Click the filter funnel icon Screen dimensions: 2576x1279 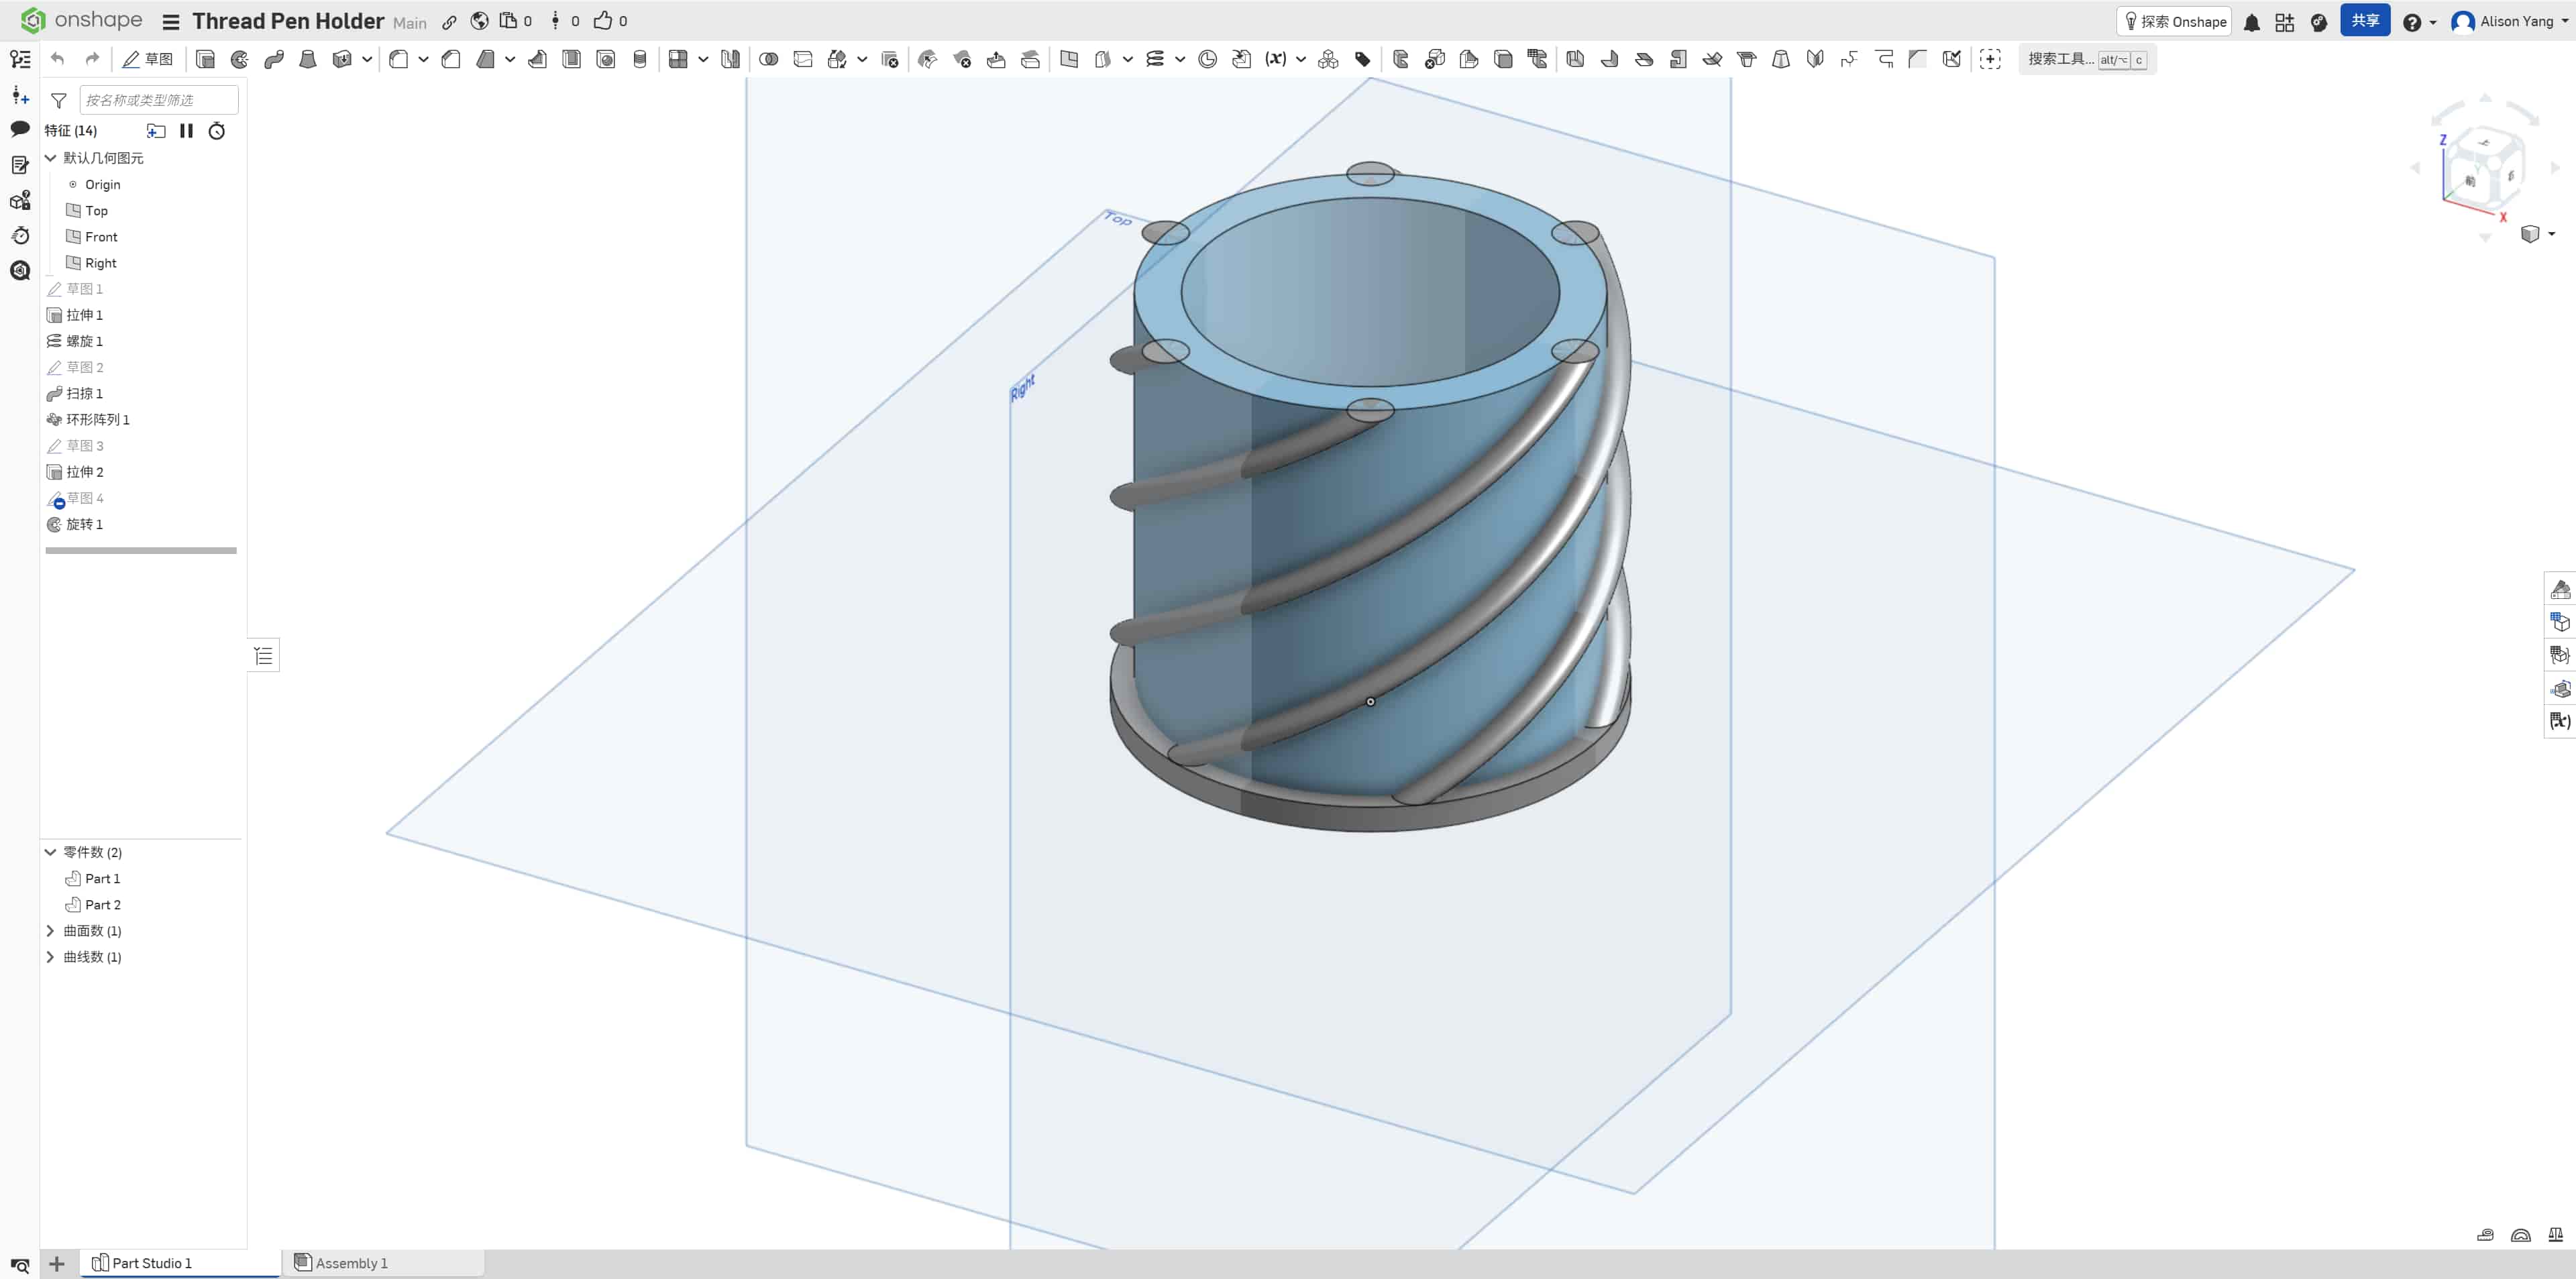coord(59,100)
